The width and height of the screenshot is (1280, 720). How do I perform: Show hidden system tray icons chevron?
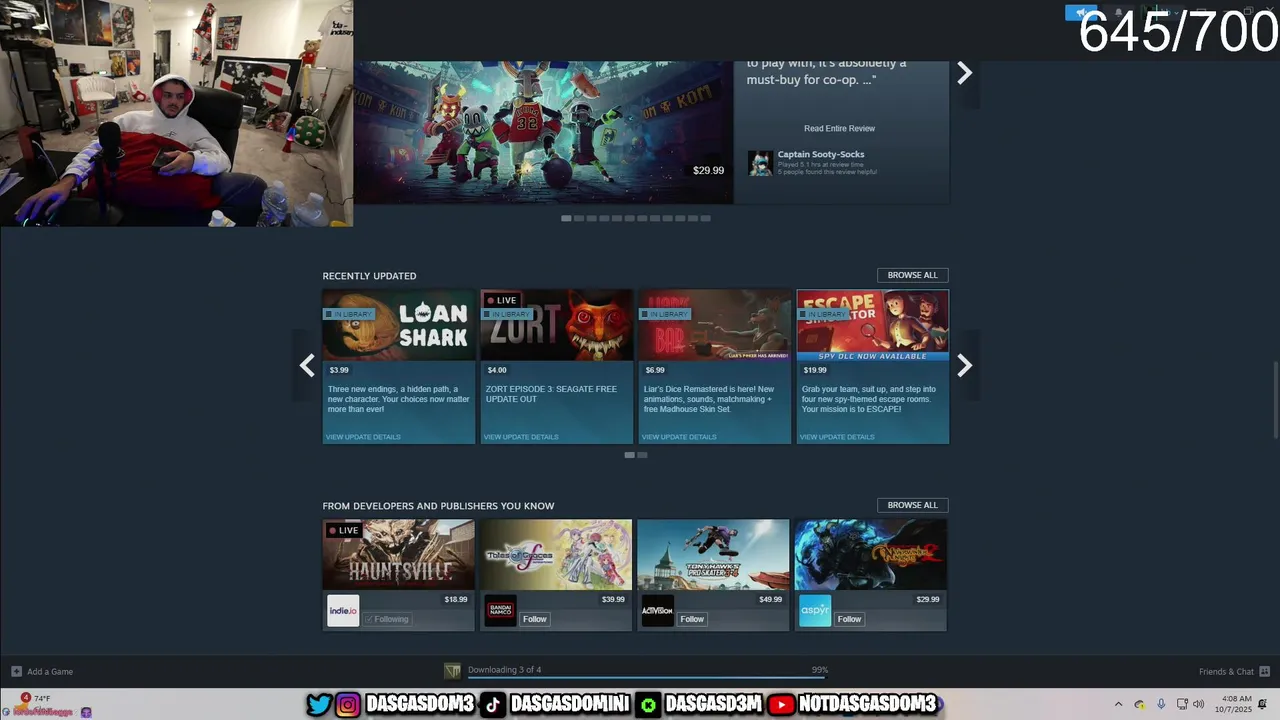click(1118, 704)
